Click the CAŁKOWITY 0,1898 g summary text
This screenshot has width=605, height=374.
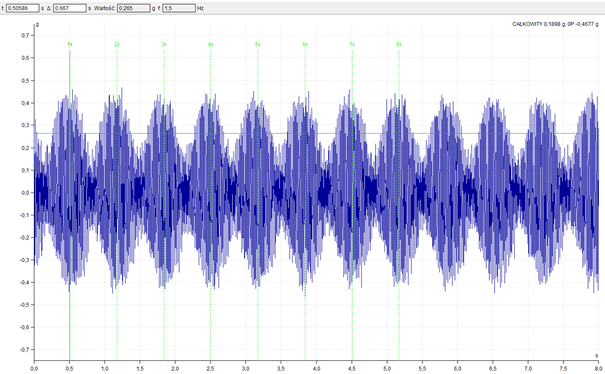[539, 24]
